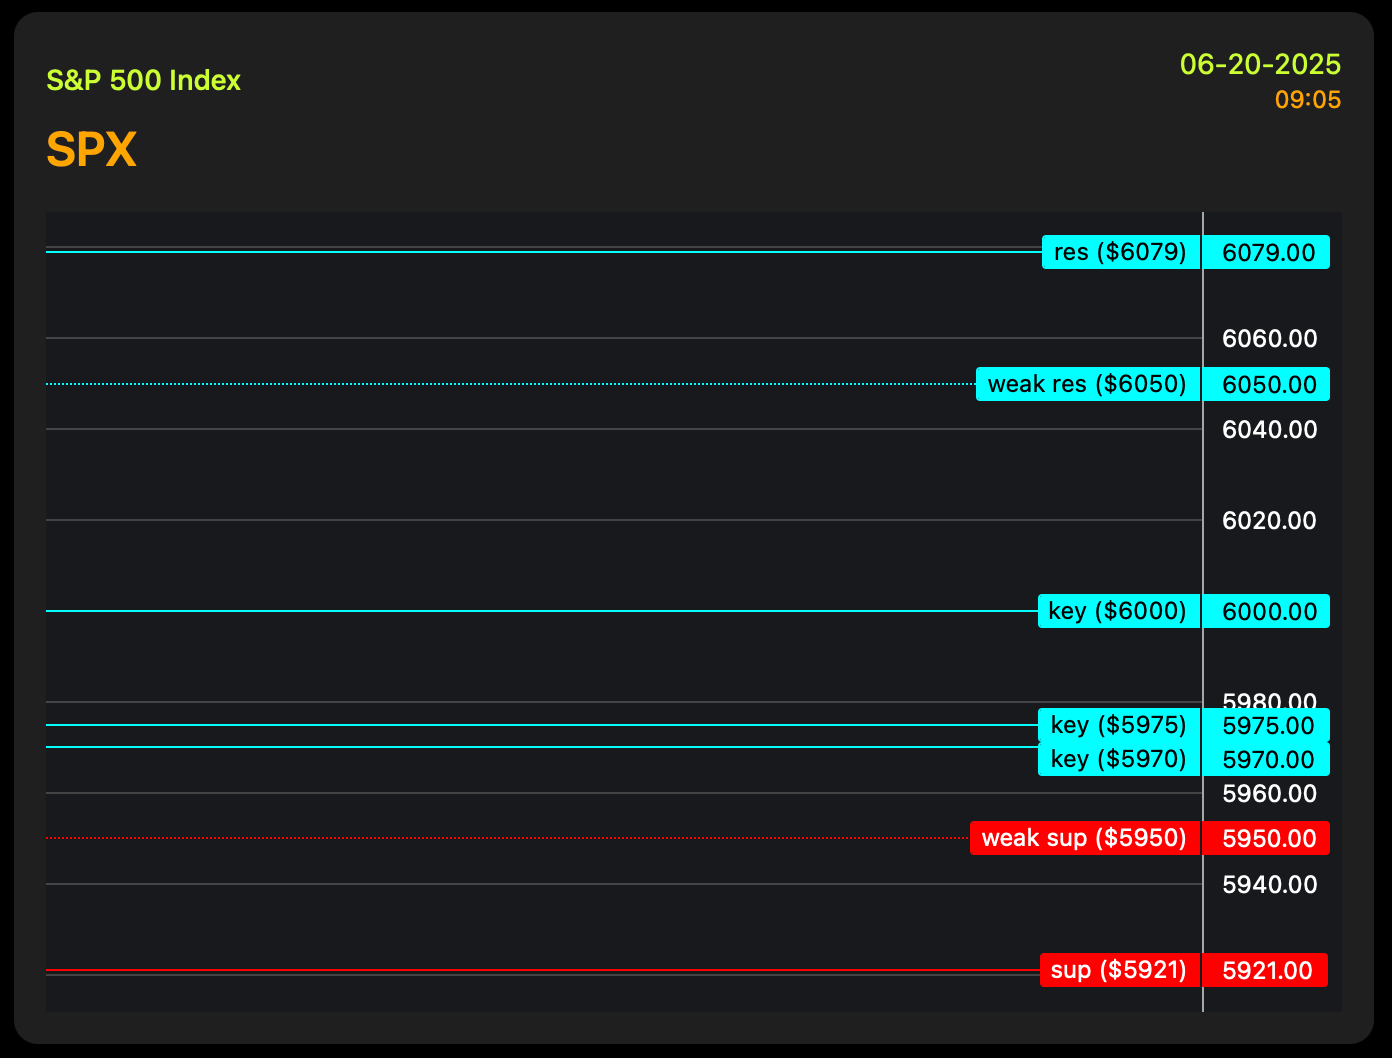Select the weak res ($6050) label
1392x1058 pixels.
click(x=1087, y=384)
